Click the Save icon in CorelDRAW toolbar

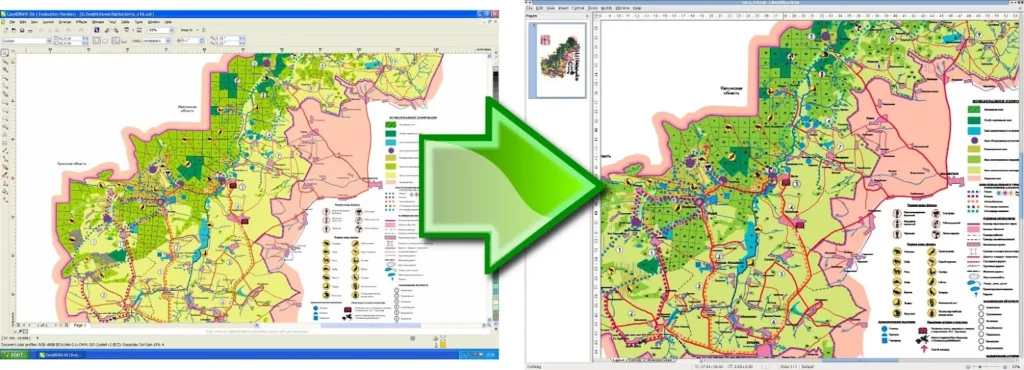pyautogui.click(x=22, y=31)
